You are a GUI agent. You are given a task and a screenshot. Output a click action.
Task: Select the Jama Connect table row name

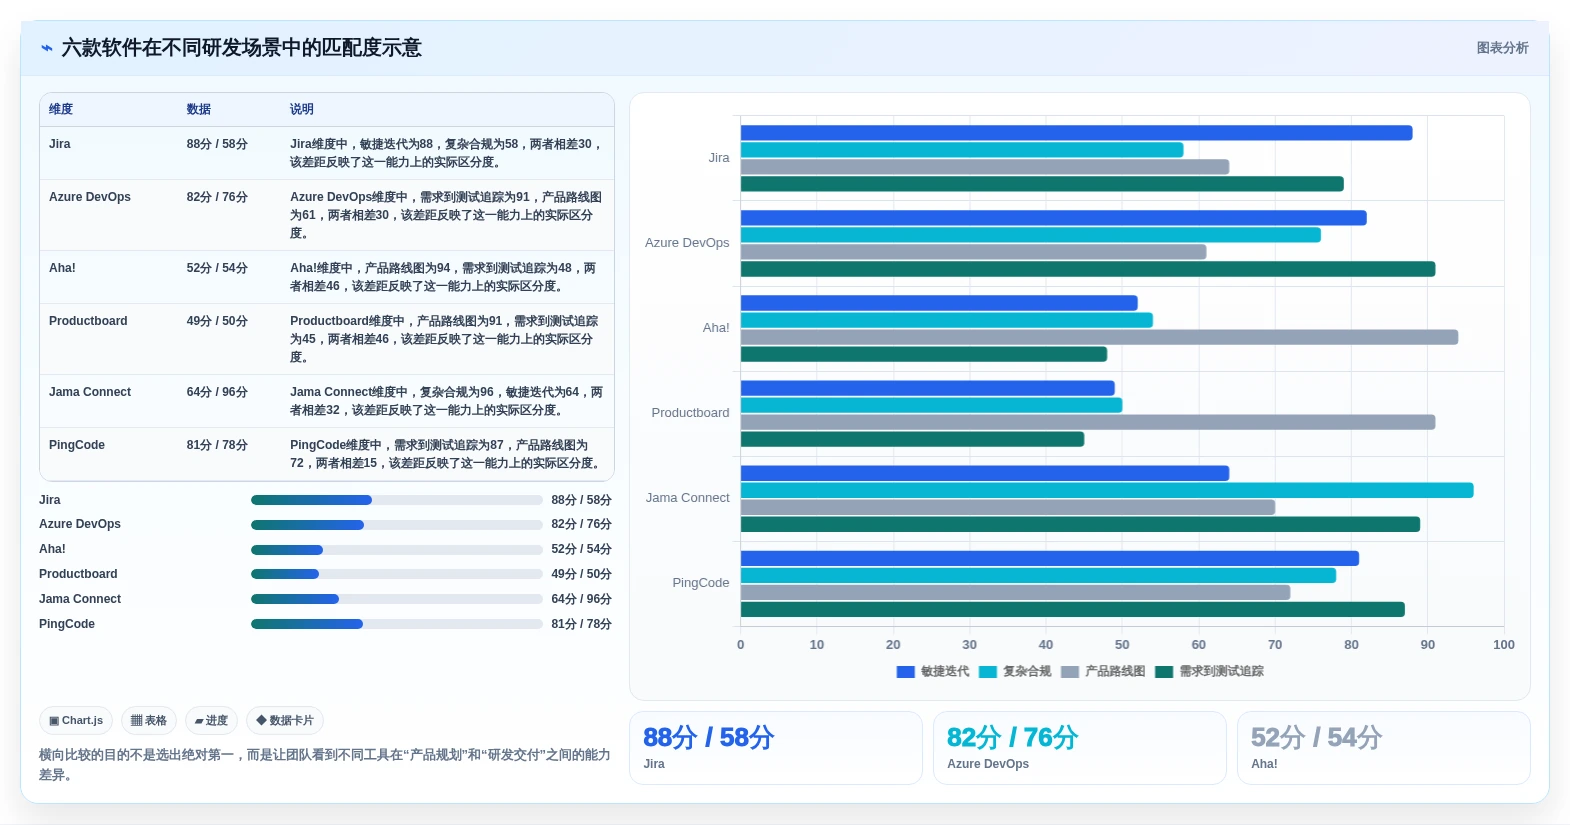tap(90, 392)
